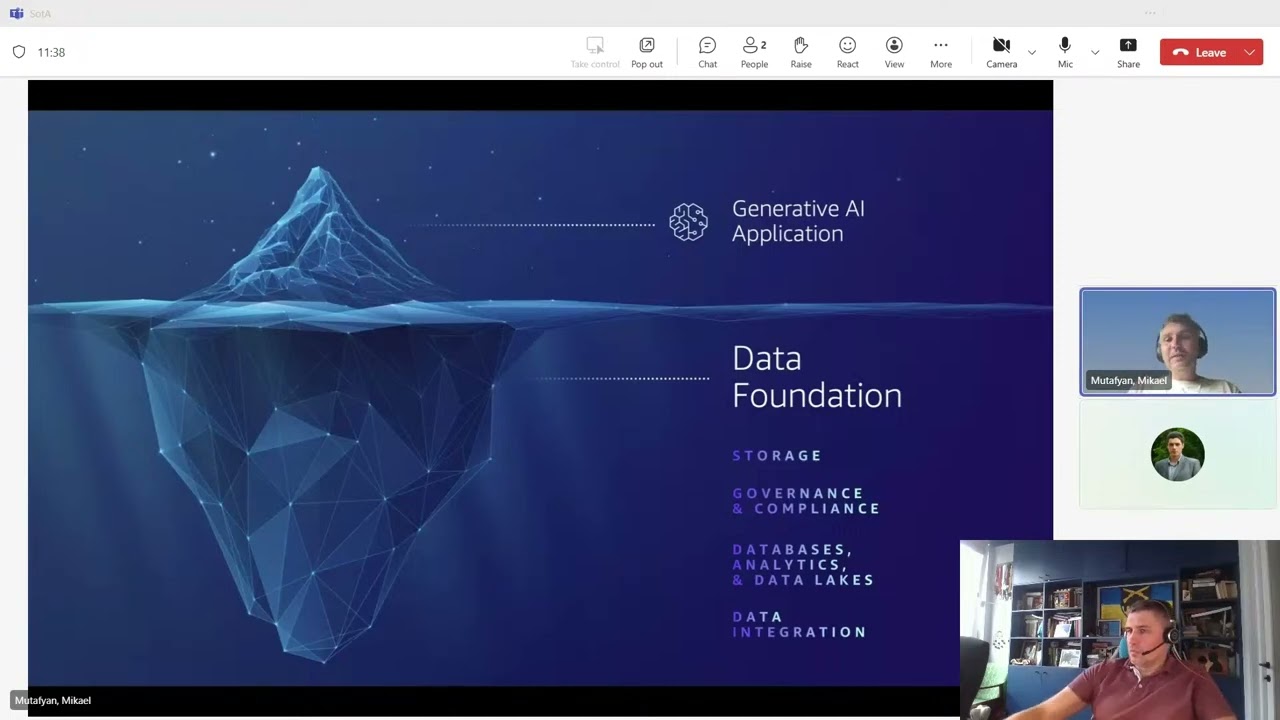Click the 11:38 meeting timer
The height and width of the screenshot is (720, 1280).
(51, 52)
